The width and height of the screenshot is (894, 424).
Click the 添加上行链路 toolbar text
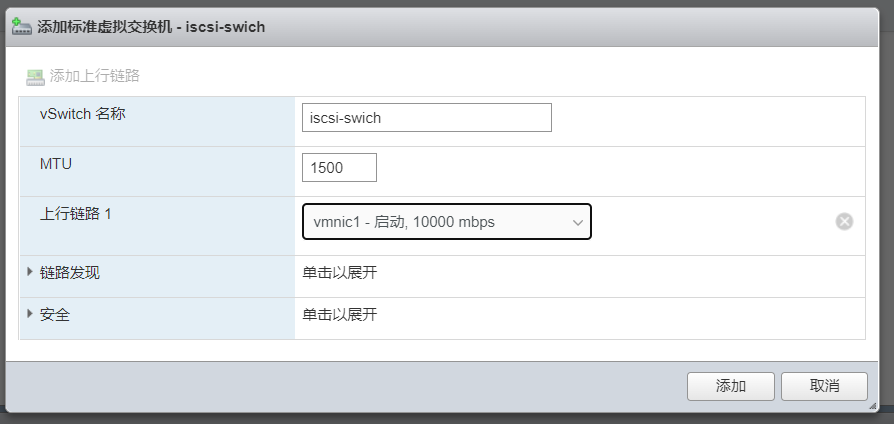(x=94, y=76)
